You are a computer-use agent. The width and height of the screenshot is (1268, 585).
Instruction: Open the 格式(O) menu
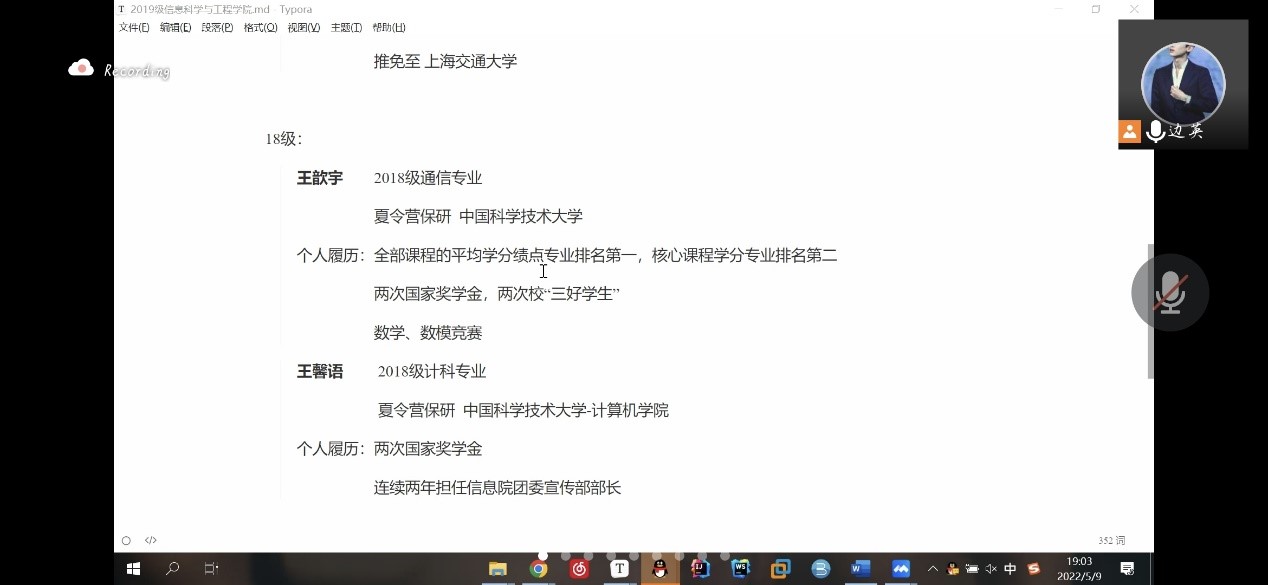260,27
